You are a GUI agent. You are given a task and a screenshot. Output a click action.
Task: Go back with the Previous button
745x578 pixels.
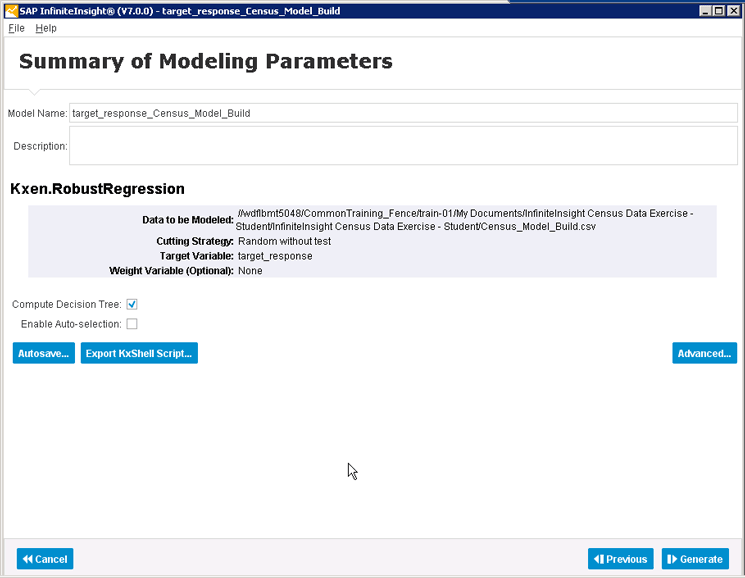click(x=621, y=559)
